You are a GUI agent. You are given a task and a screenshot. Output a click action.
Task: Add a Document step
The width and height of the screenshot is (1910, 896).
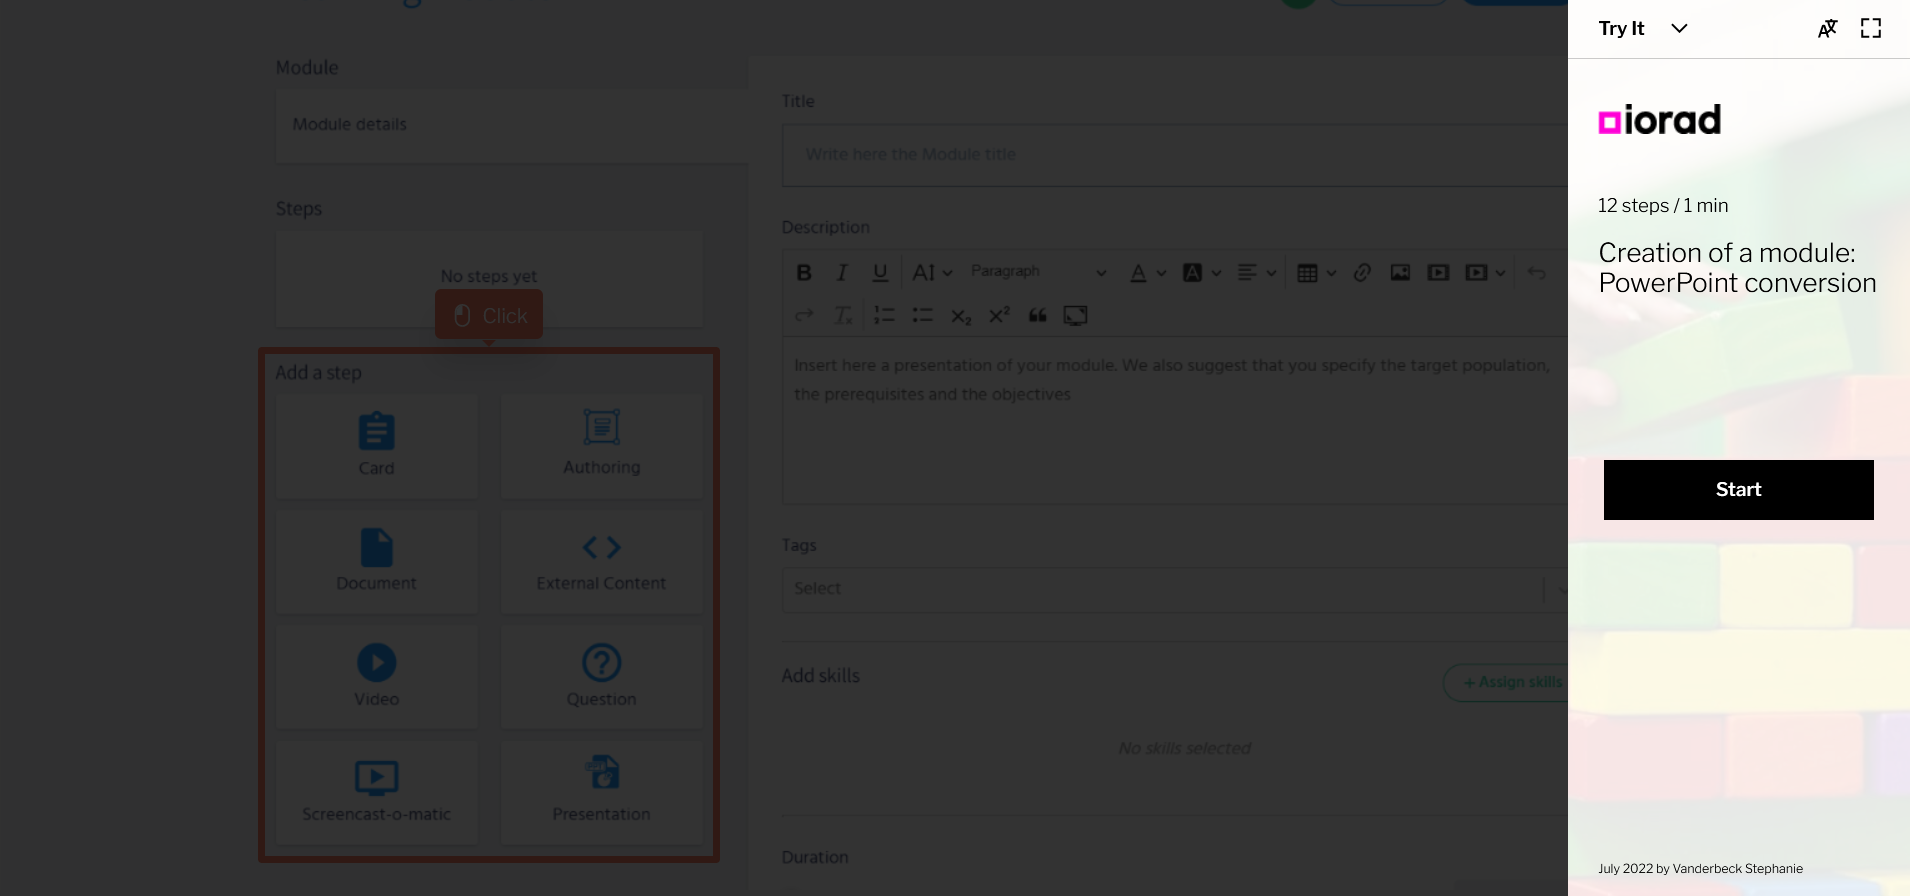click(376, 549)
